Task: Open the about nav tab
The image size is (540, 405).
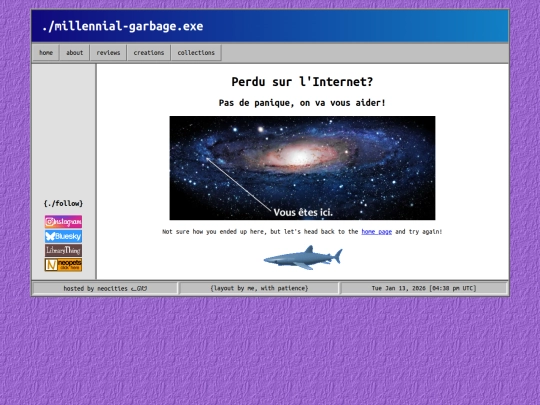Action: point(74,53)
